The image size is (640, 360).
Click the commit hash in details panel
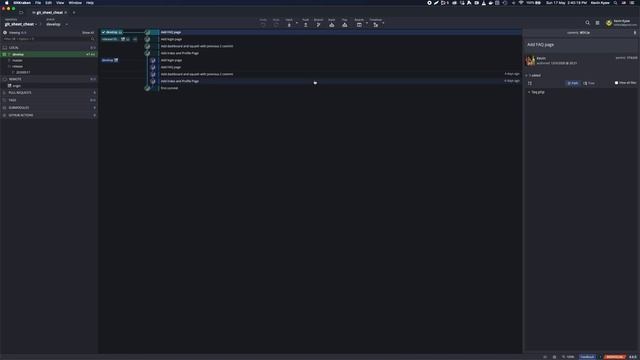(584, 33)
